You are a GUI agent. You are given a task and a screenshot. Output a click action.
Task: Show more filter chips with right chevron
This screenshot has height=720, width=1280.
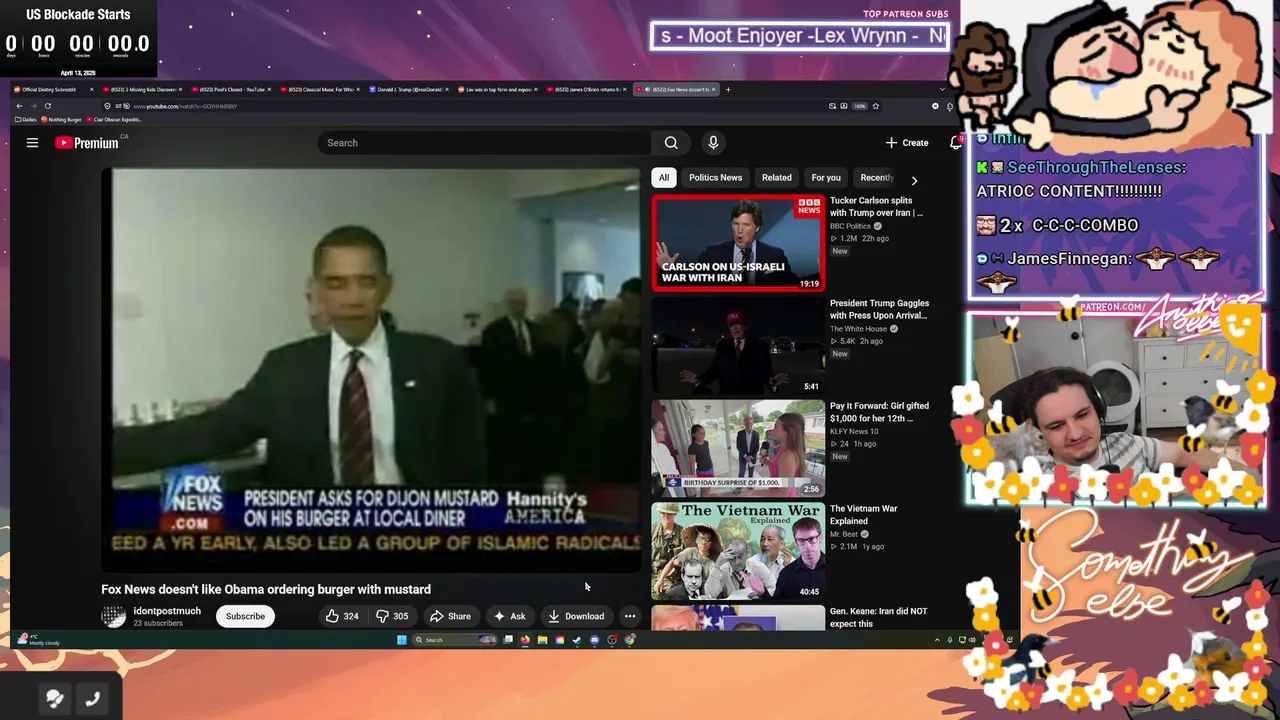tap(914, 181)
